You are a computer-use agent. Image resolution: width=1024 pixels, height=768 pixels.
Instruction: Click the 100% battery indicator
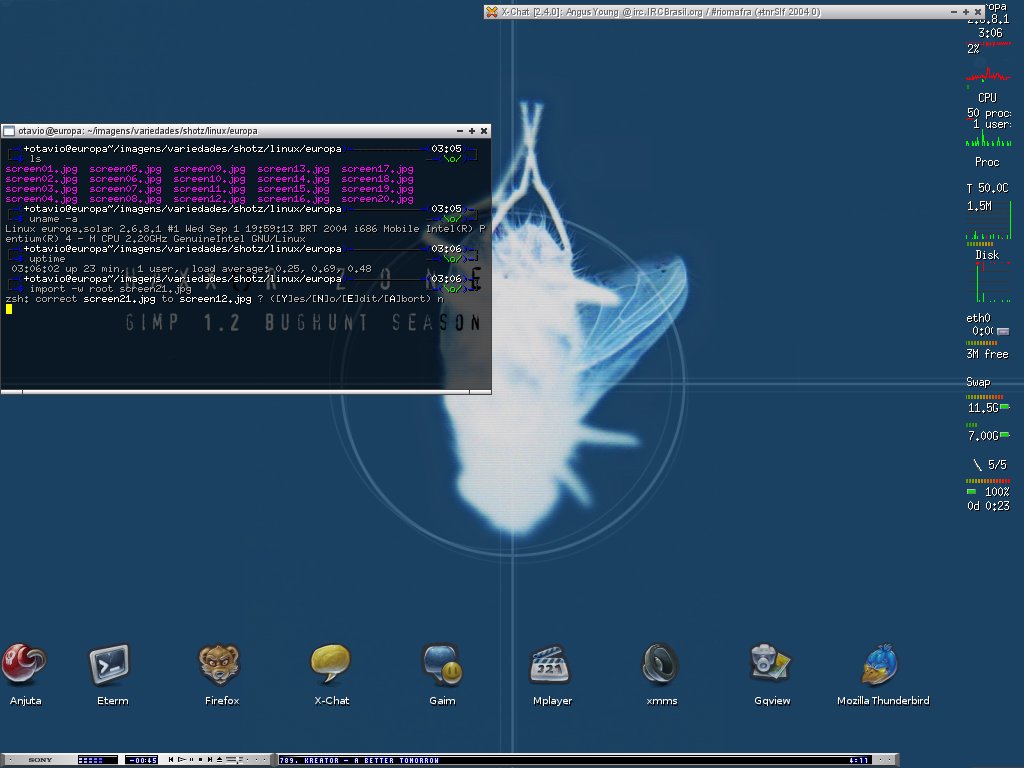[x=988, y=492]
